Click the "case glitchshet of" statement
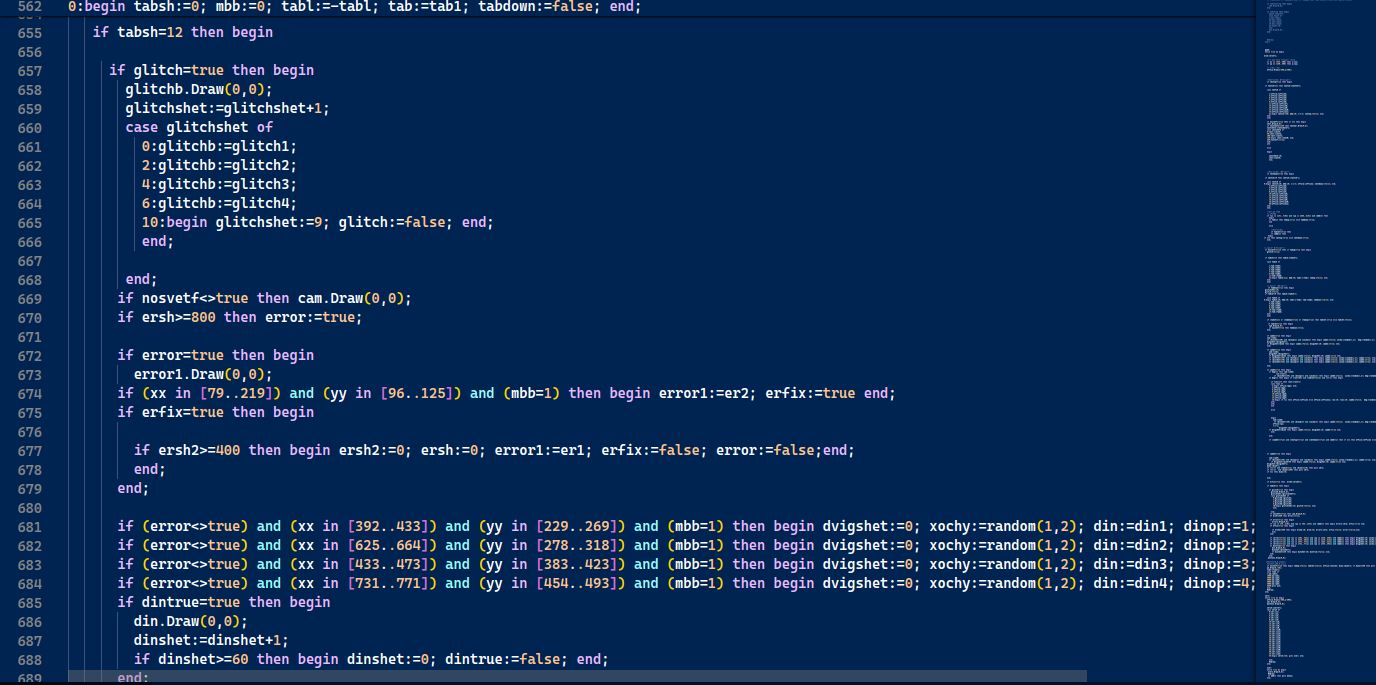1376x685 pixels. tap(199, 128)
